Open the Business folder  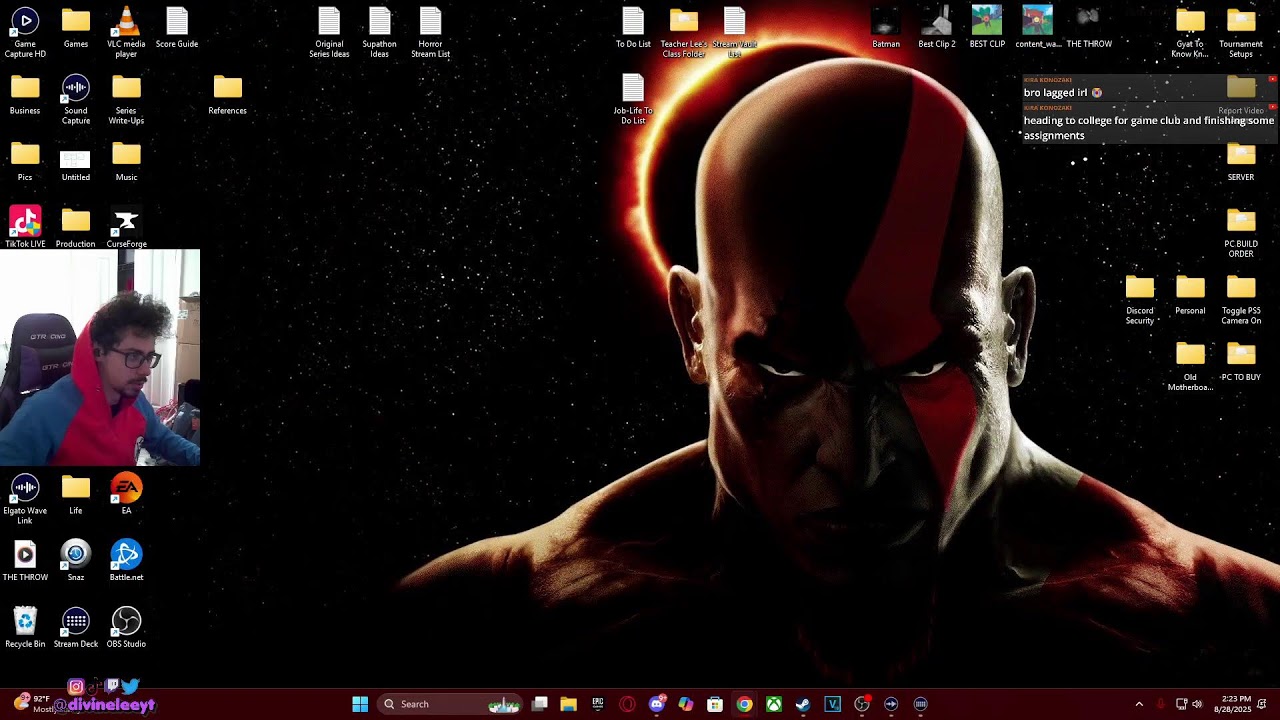25,94
